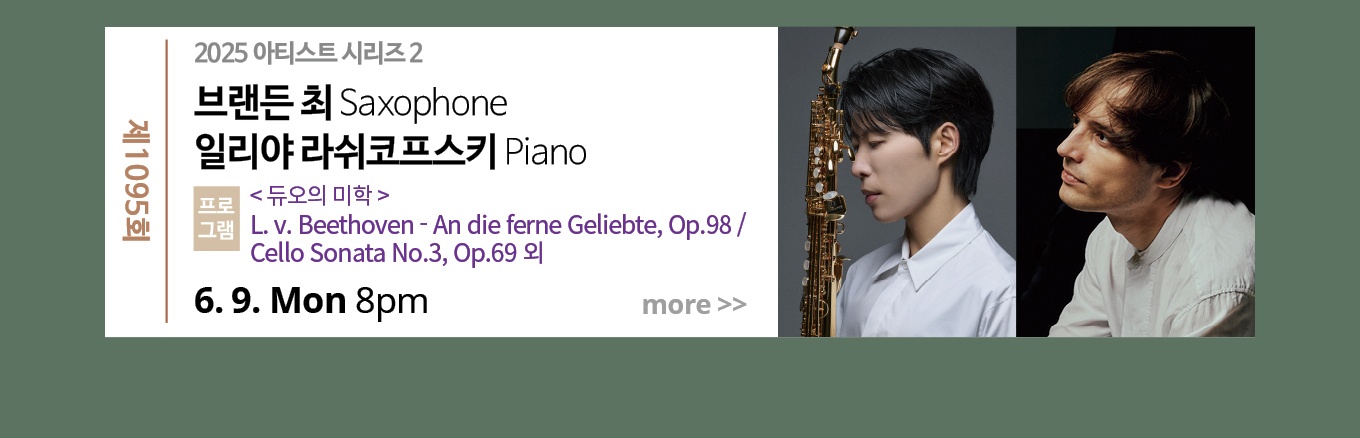Viewport: 1360px width, 438px height.
Task: Select the '프로그램' beige badge
Action: point(215,218)
